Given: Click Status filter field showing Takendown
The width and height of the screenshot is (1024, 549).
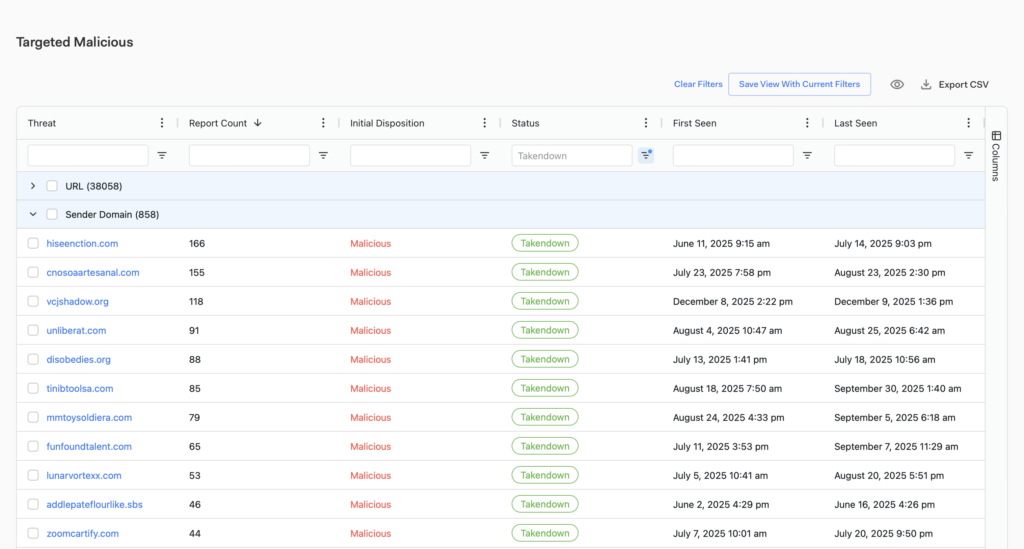Looking at the screenshot, I should (x=572, y=155).
